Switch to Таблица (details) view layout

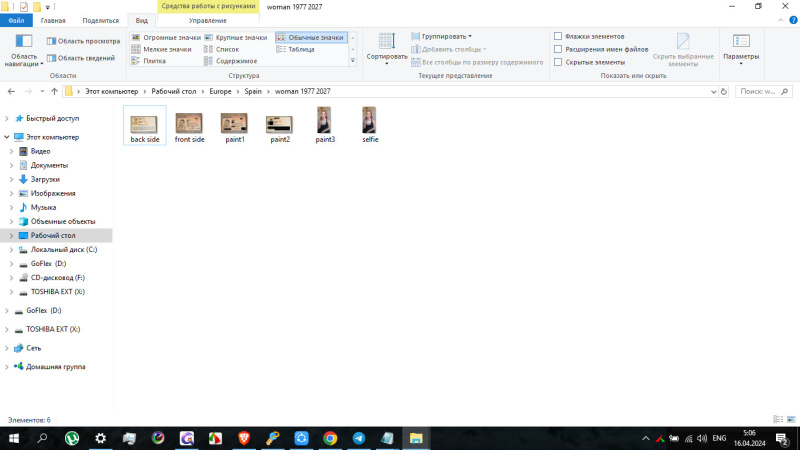point(281,49)
